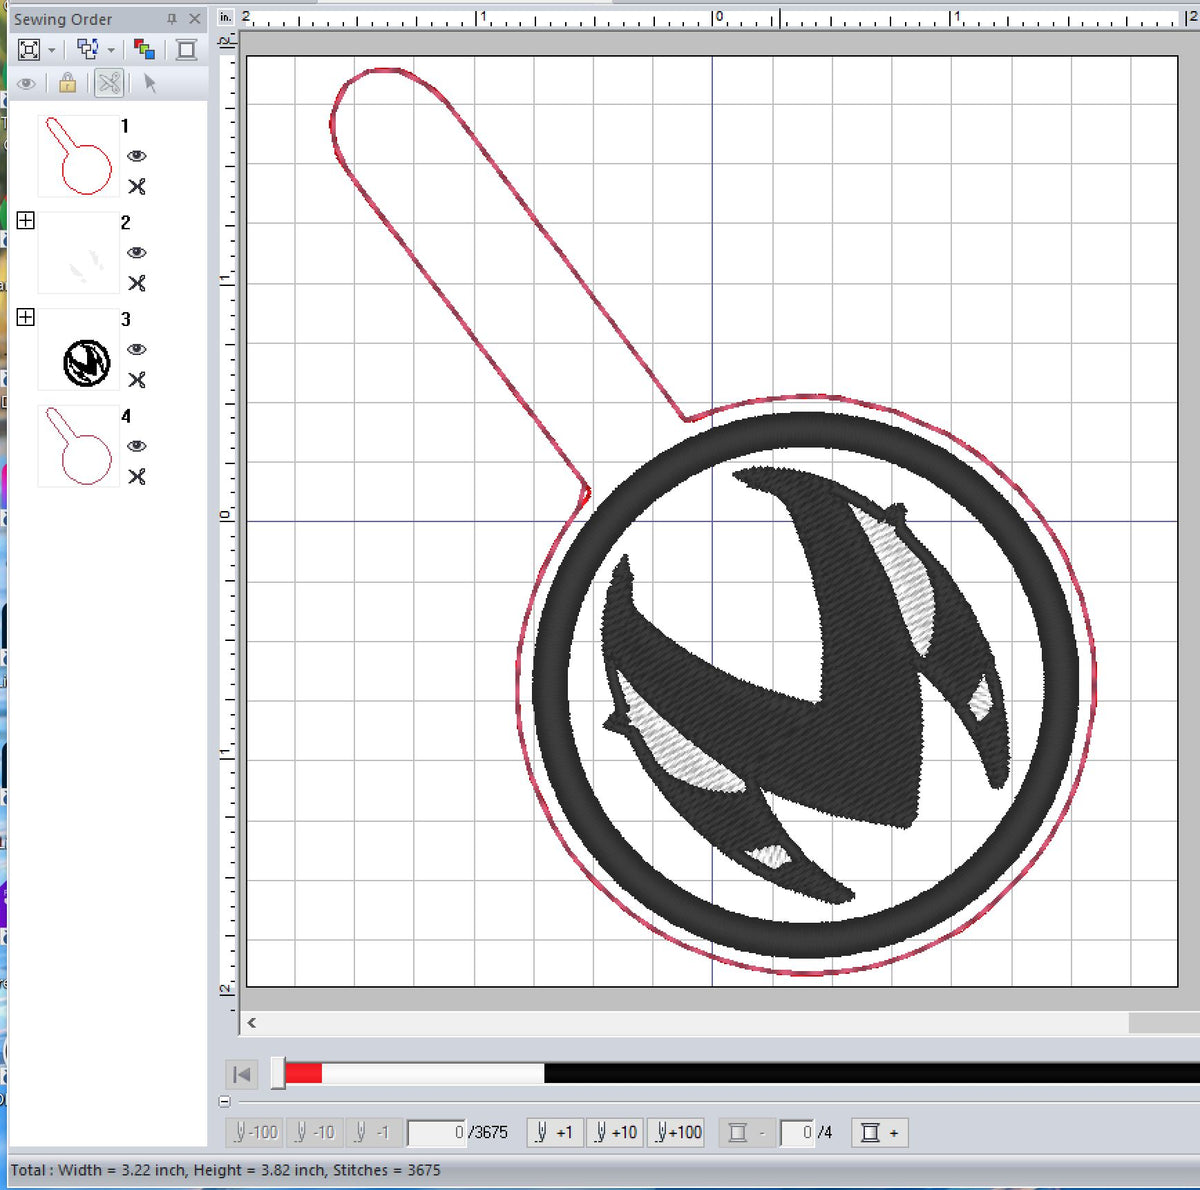
Task: Click the status bar text 'Stitches = 3675'
Action: [386, 1170]
